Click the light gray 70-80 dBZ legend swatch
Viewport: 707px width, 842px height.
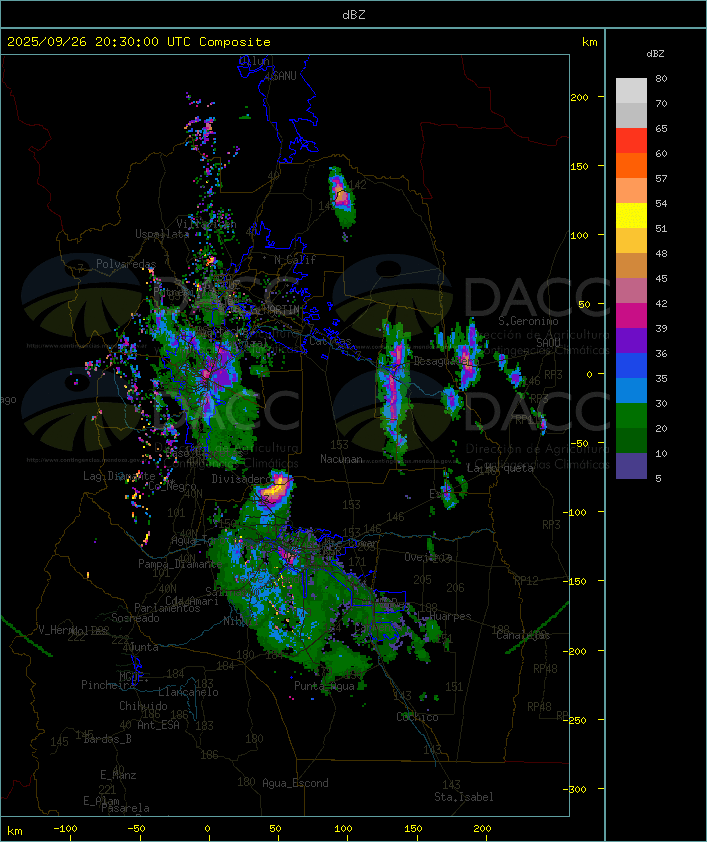click(x=631, y=90)
